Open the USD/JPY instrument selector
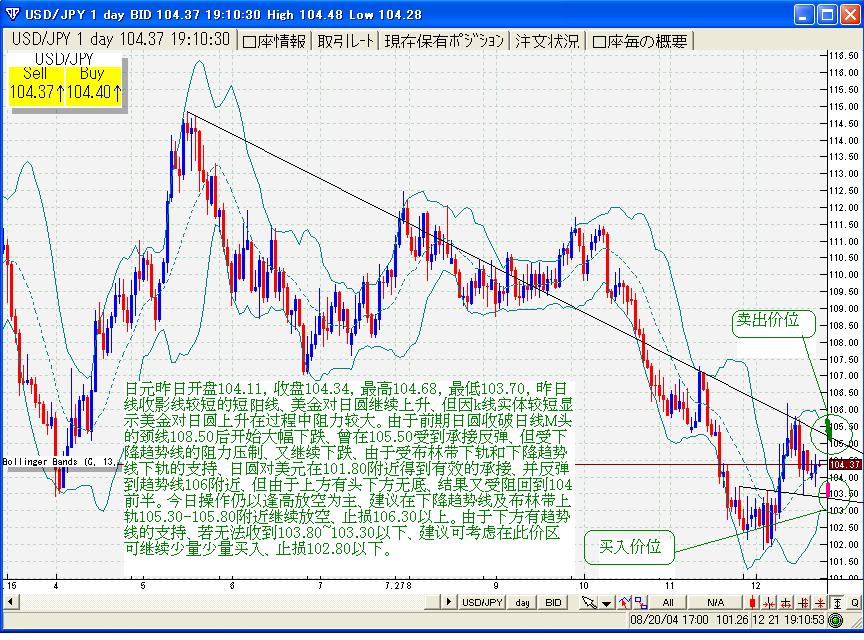The image size is (864, 640). [482, 603]
